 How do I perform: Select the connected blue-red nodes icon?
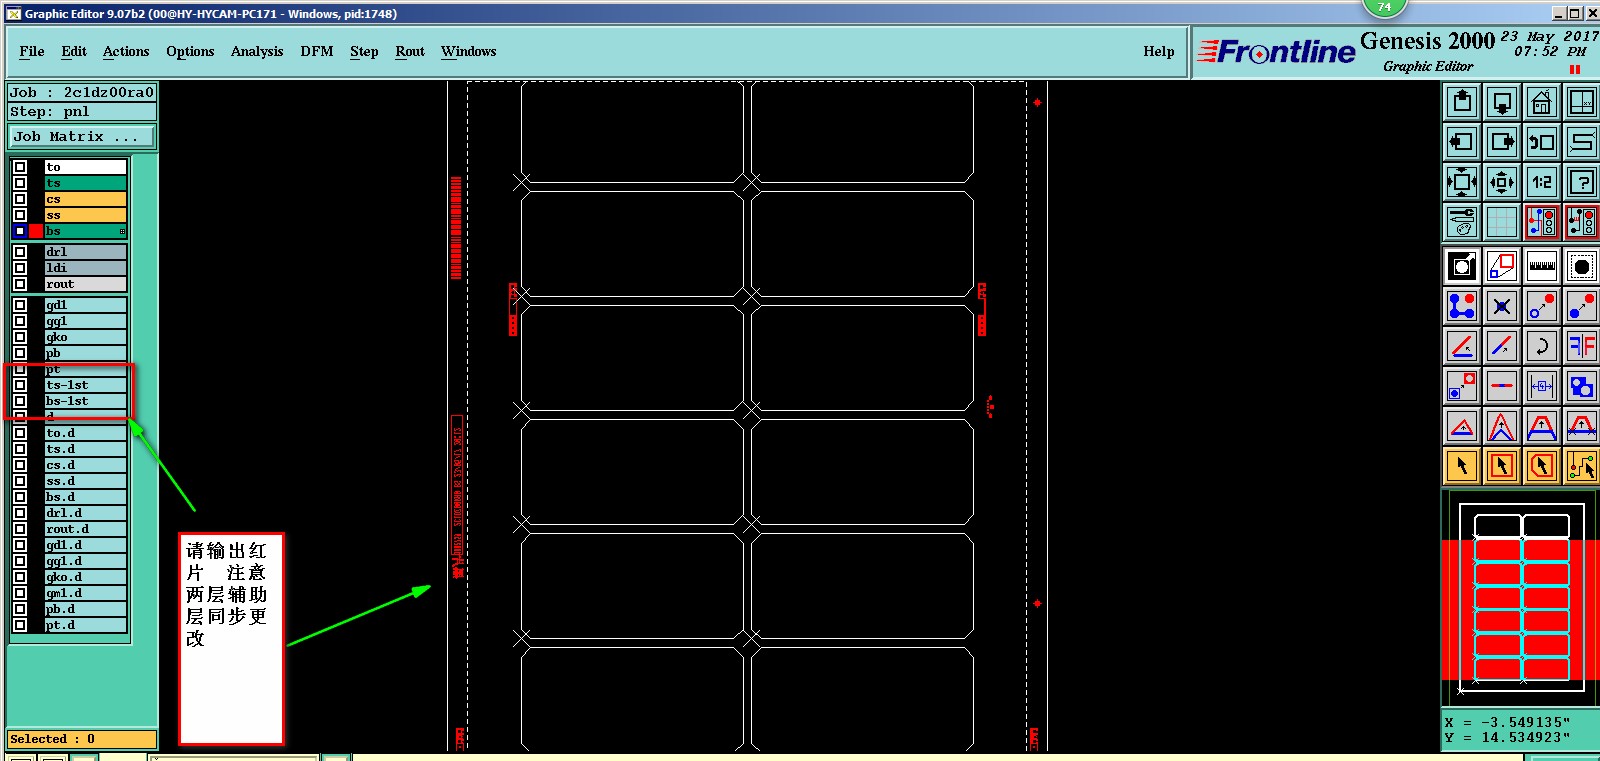coord(1462,307)
